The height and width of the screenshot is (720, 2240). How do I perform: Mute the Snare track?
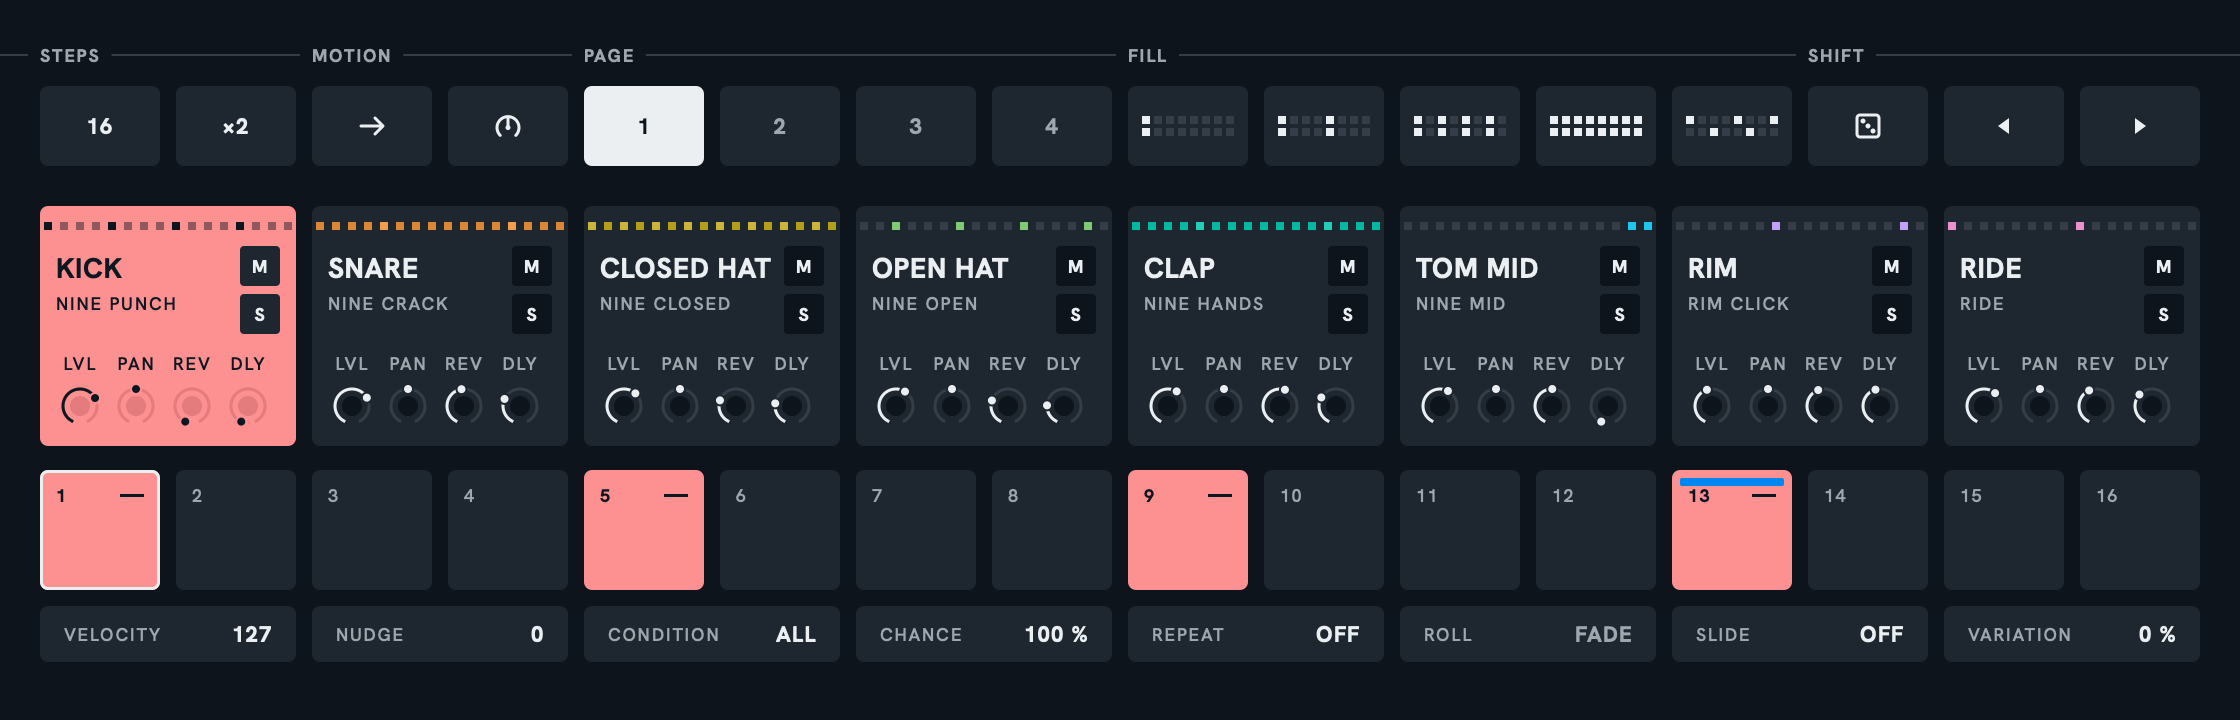coord(532,267)
